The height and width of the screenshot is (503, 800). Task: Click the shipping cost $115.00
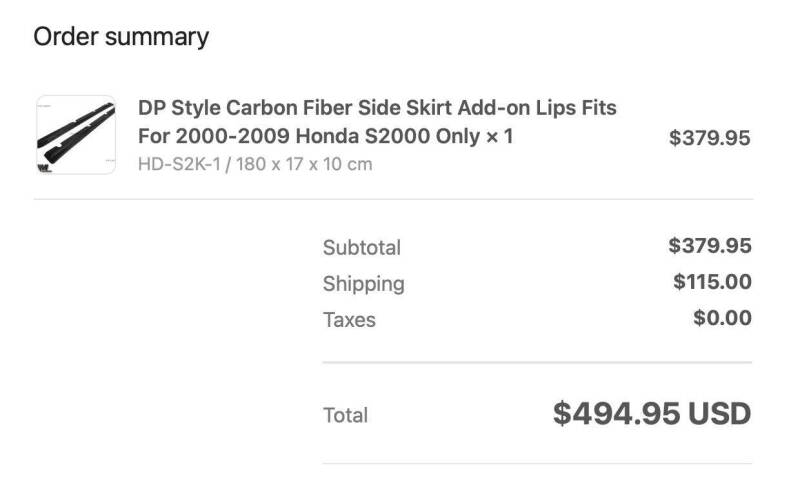tap(712, 282)
